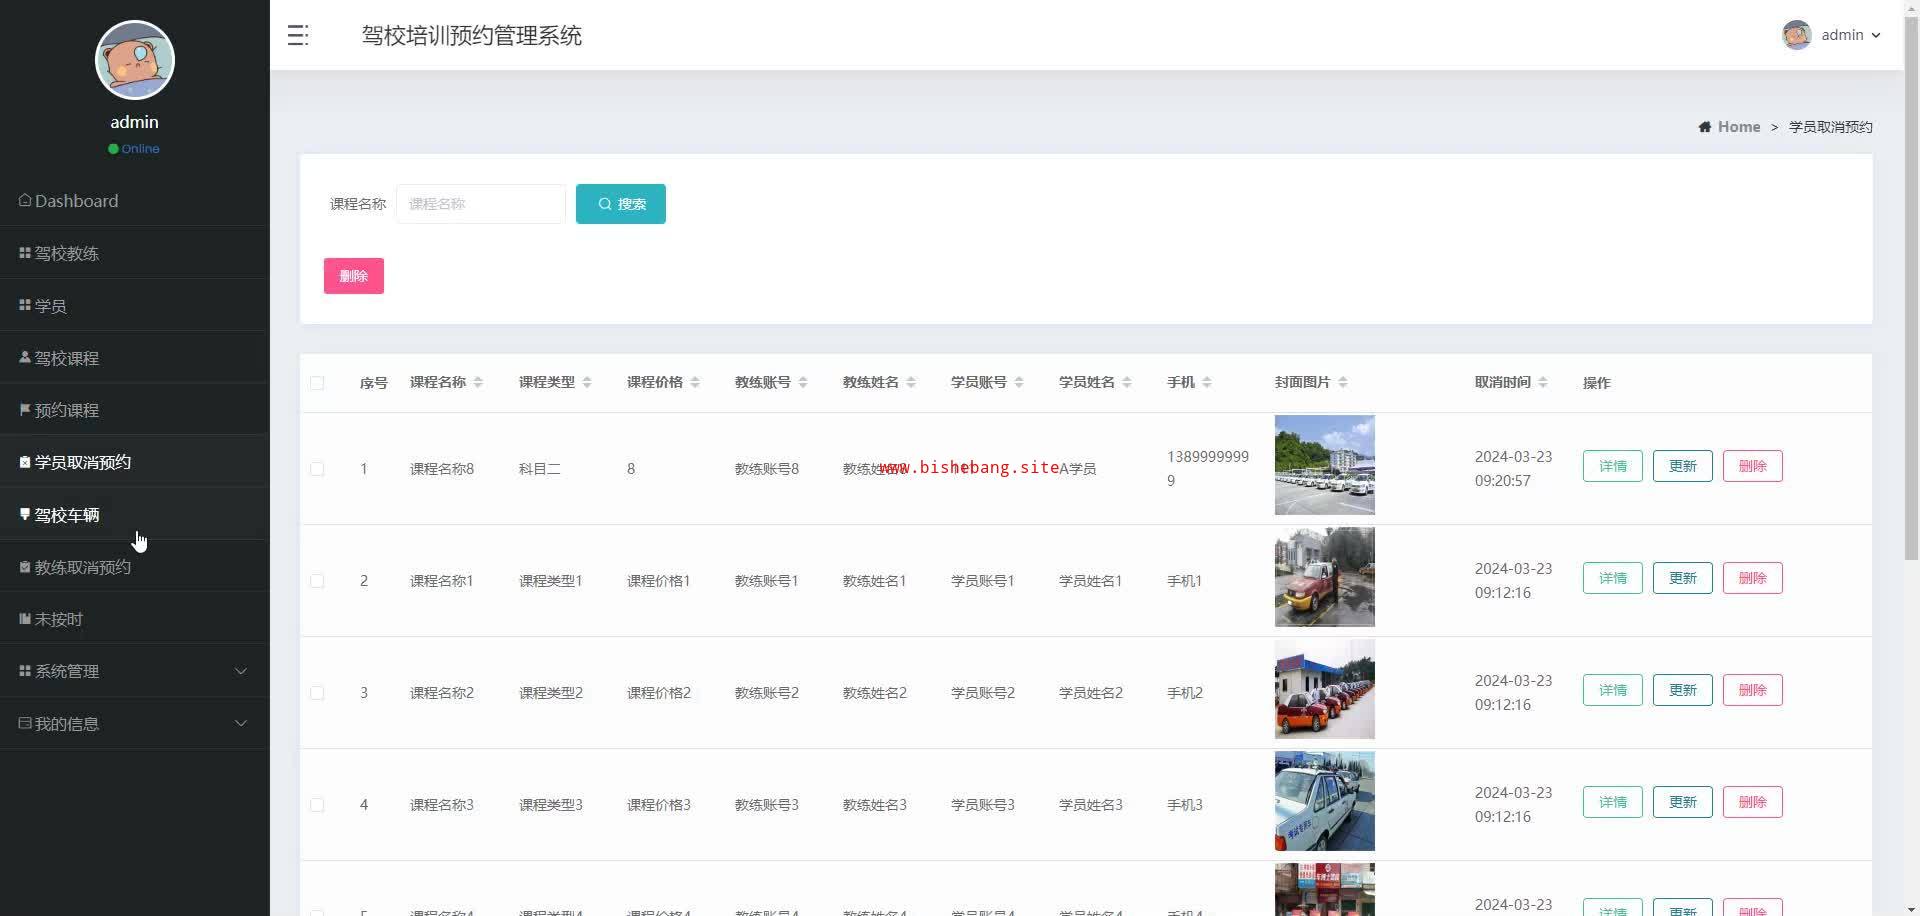Toggle the select-all checkbox in table header
The height and width of the screenshot is (916, 1920).
click(317, 383)
